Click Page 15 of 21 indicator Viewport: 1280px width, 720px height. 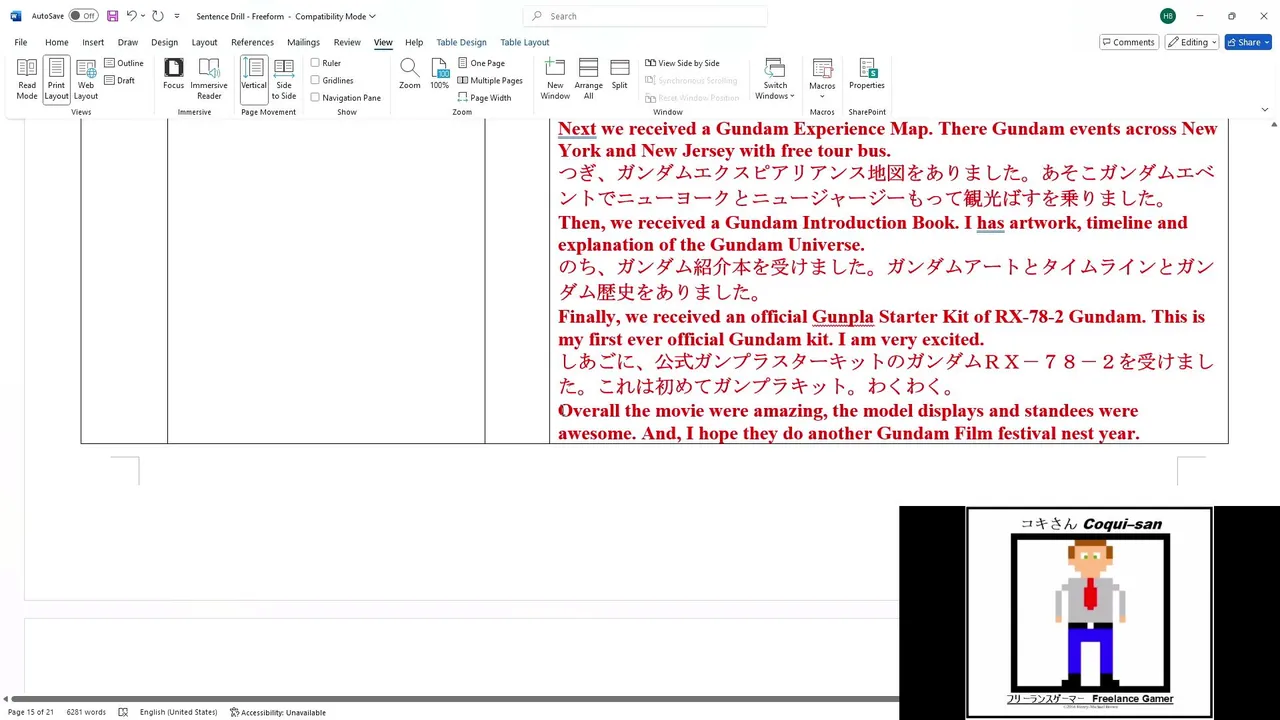31,712
